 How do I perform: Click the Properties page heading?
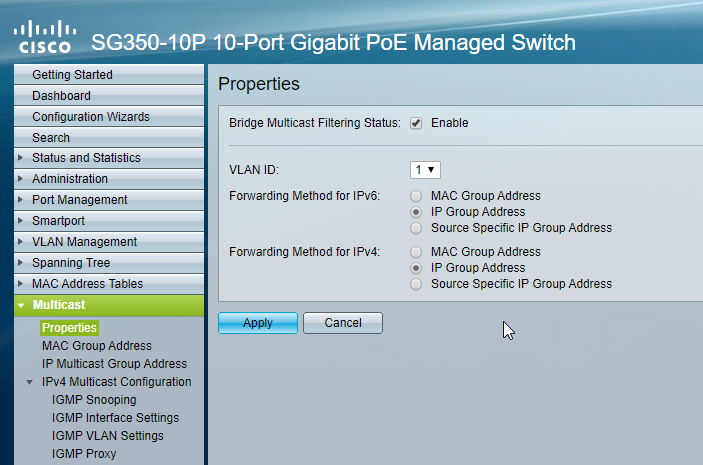pos(259,84)
